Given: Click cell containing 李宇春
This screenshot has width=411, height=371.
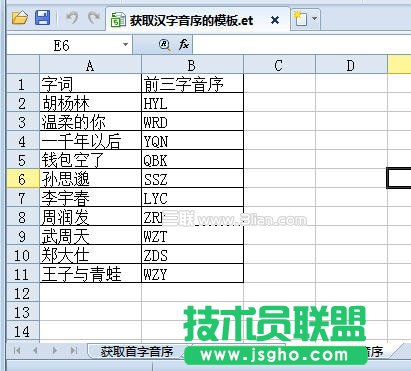Looking at the screenshot, I should click(x=90, y=198).
